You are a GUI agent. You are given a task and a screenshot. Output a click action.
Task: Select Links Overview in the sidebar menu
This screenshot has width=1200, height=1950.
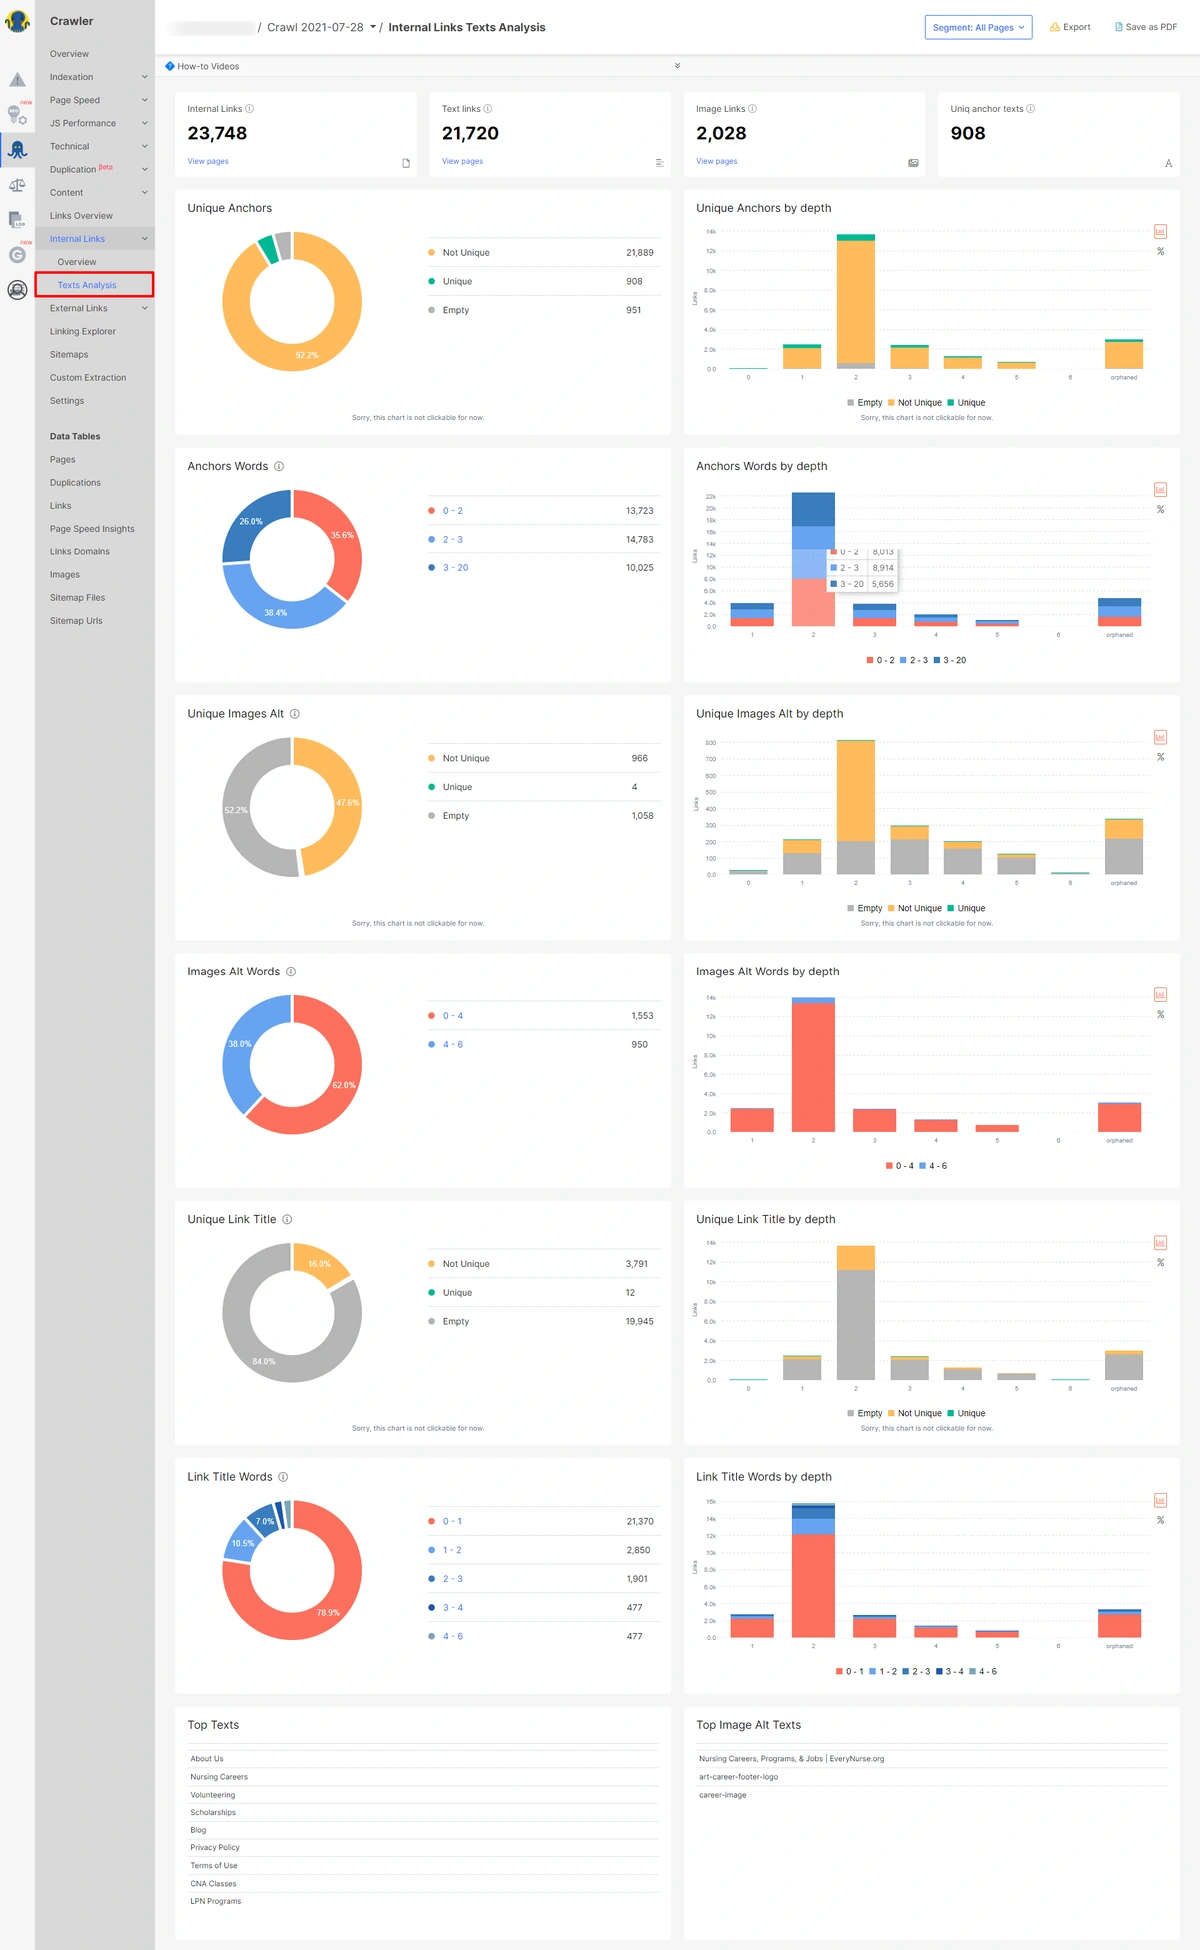pyautogui.click(x=81, y=216)
